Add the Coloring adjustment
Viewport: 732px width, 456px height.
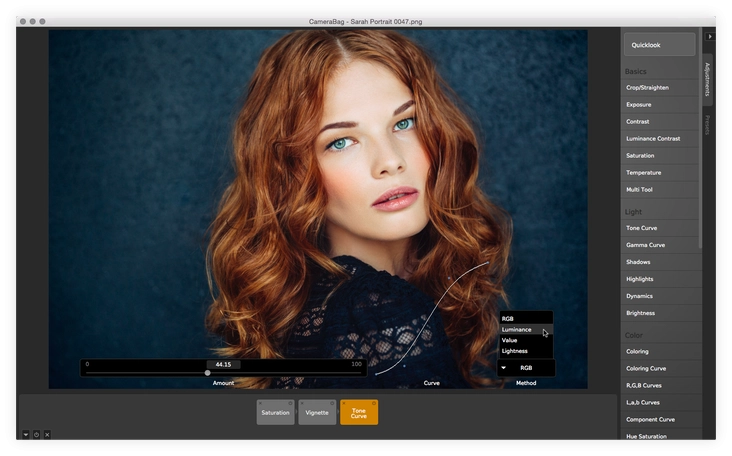coord(660,351)
